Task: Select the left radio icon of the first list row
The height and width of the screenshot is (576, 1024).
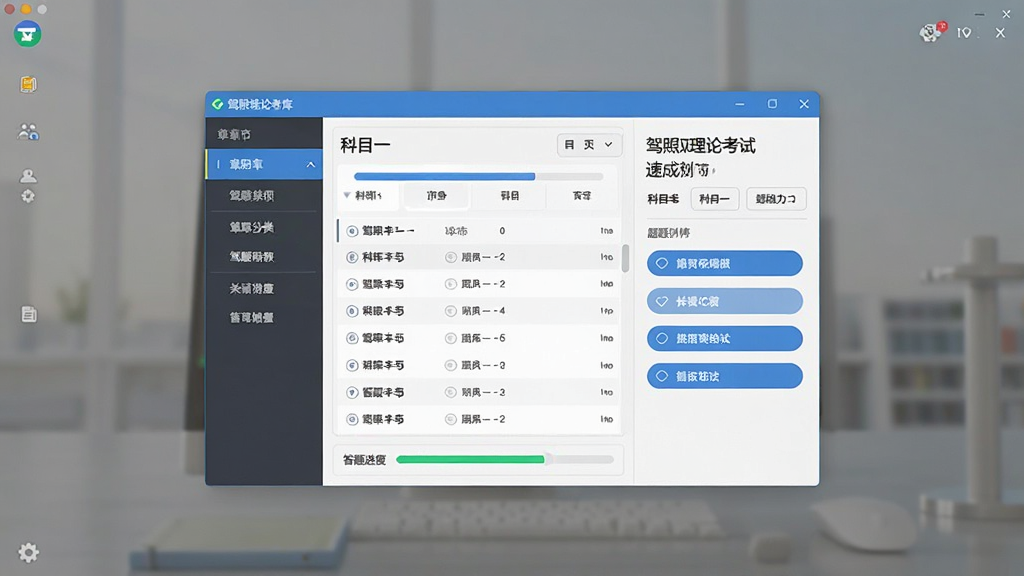Action: (352, 231)
